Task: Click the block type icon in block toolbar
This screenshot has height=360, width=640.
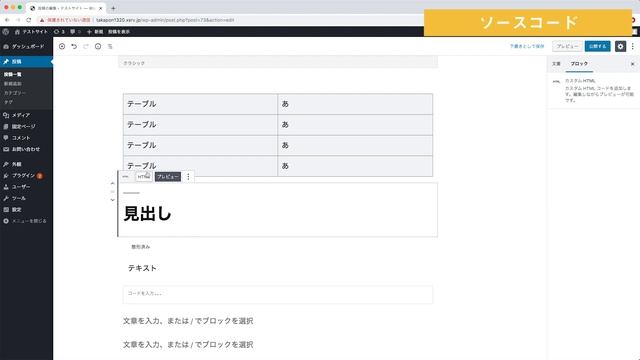Action: click(125, 177)
